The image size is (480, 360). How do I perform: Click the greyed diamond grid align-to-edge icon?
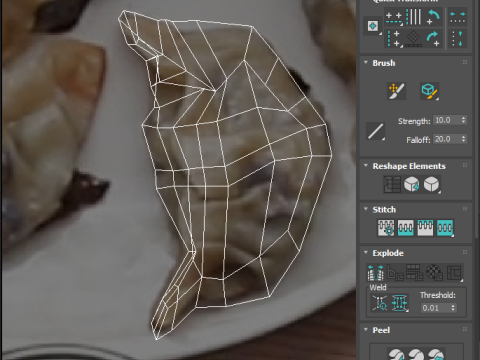413,39
